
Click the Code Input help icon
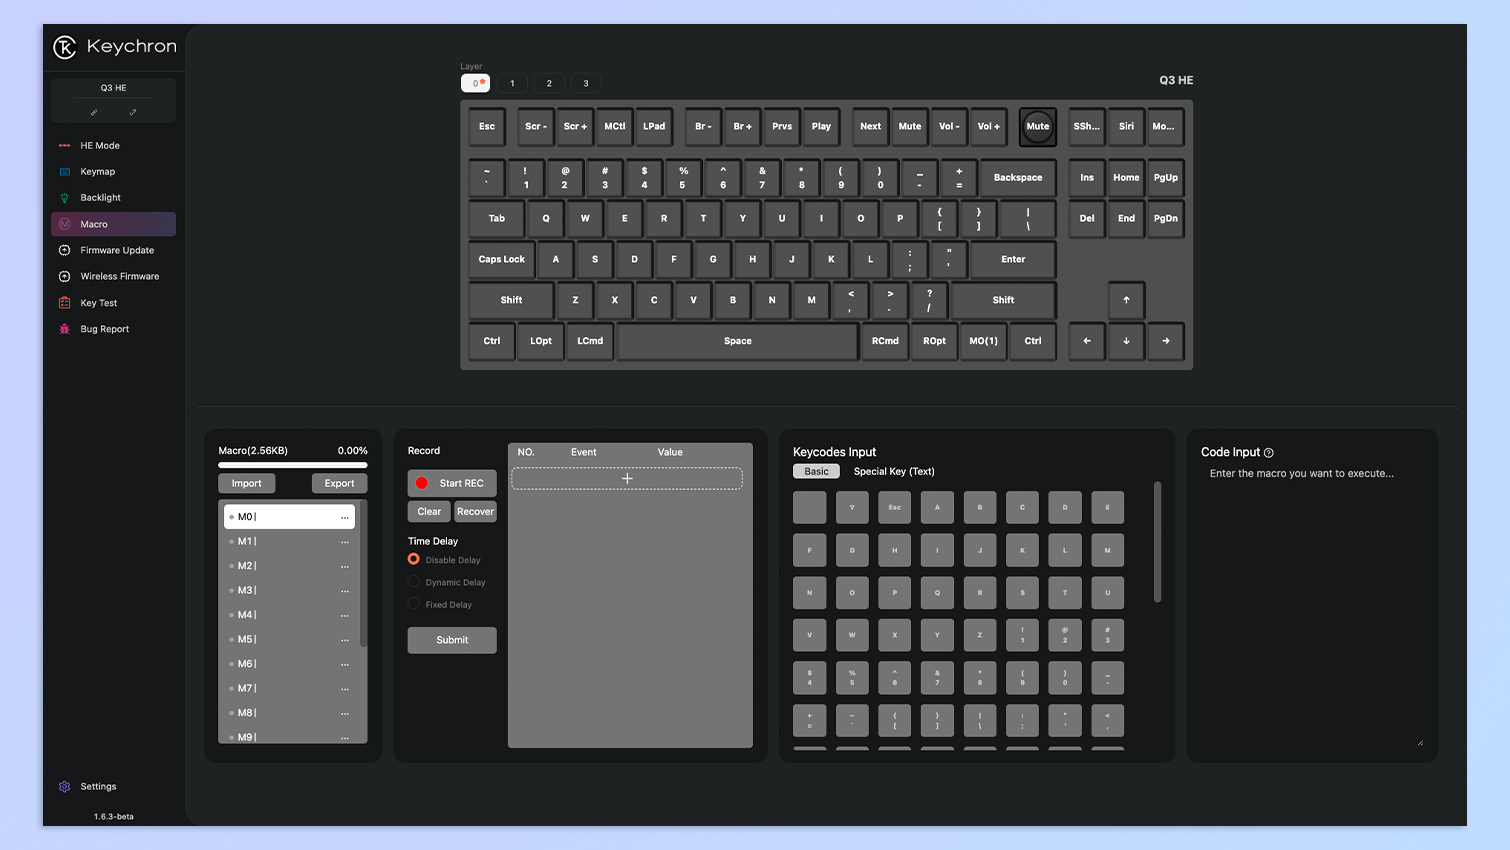pos(1269,453)
